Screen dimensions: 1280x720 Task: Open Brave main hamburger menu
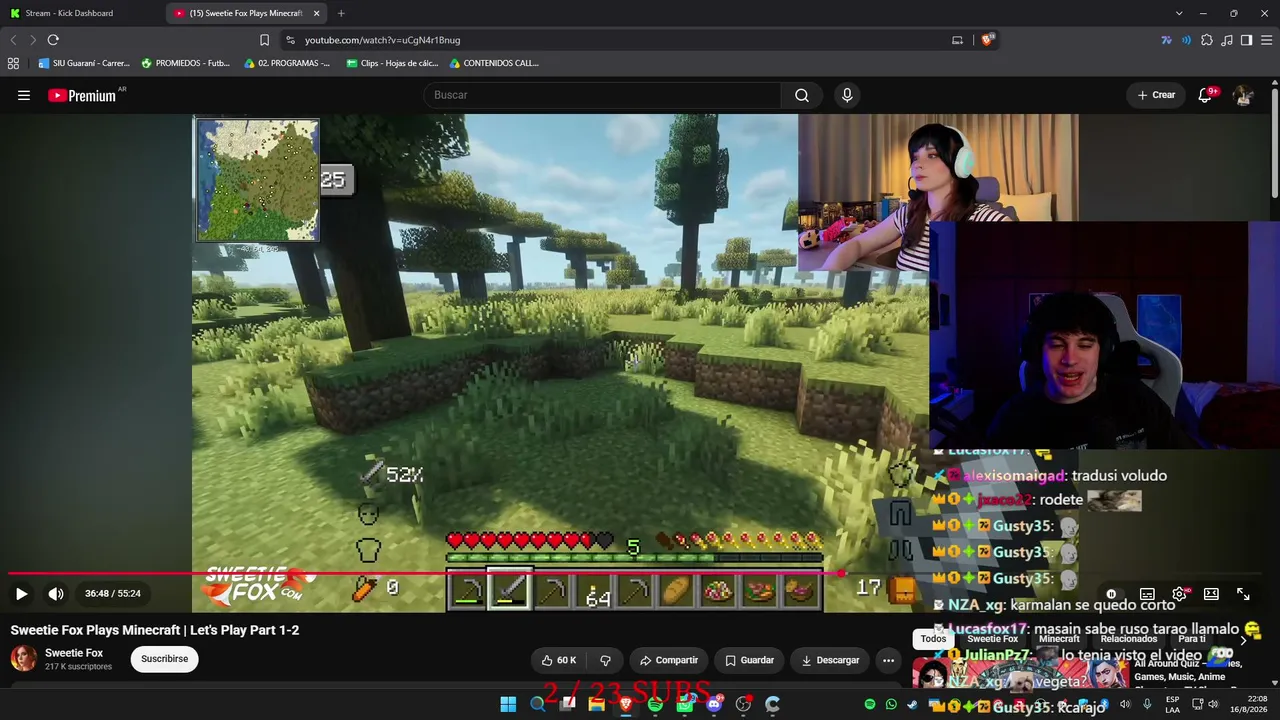pyautogui.click(x=1268, y=40)
